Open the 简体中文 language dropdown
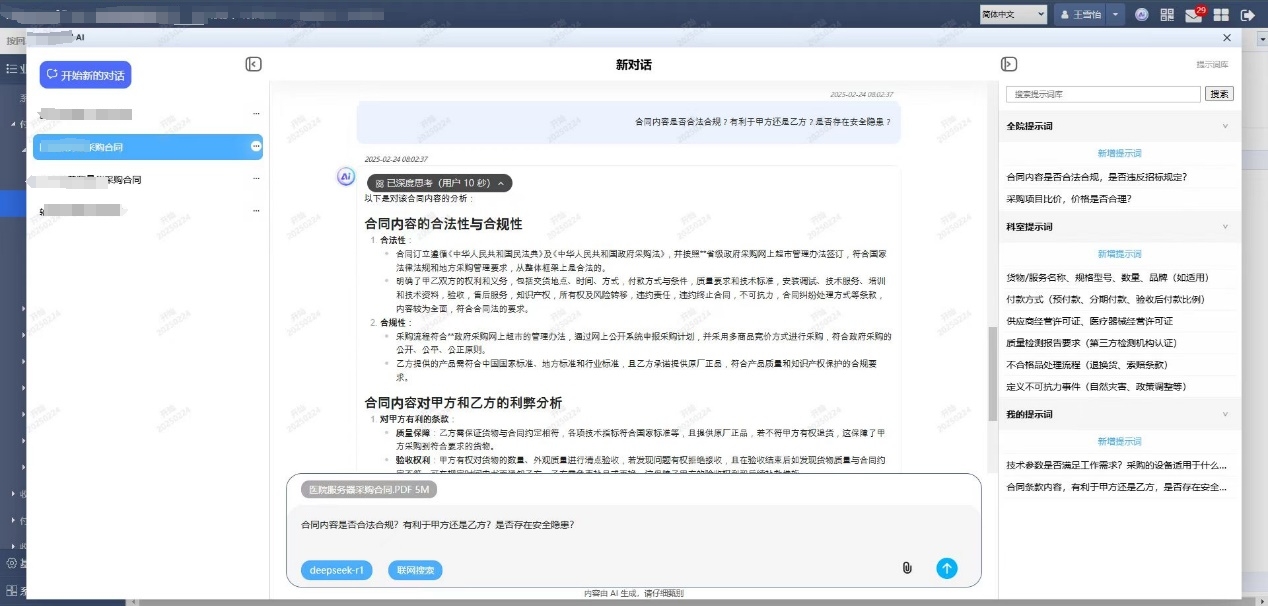This screenshot has height=606, width=1268. click(x=1012, y=14)
